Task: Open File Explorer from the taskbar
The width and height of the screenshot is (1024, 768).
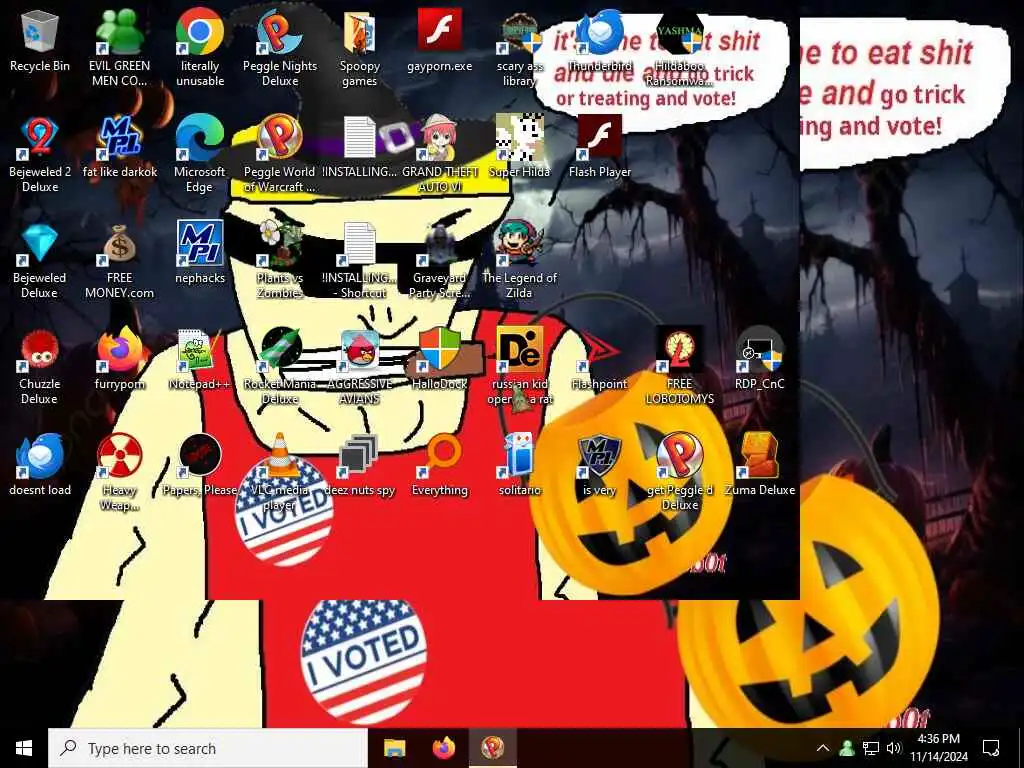Action: 394,748
